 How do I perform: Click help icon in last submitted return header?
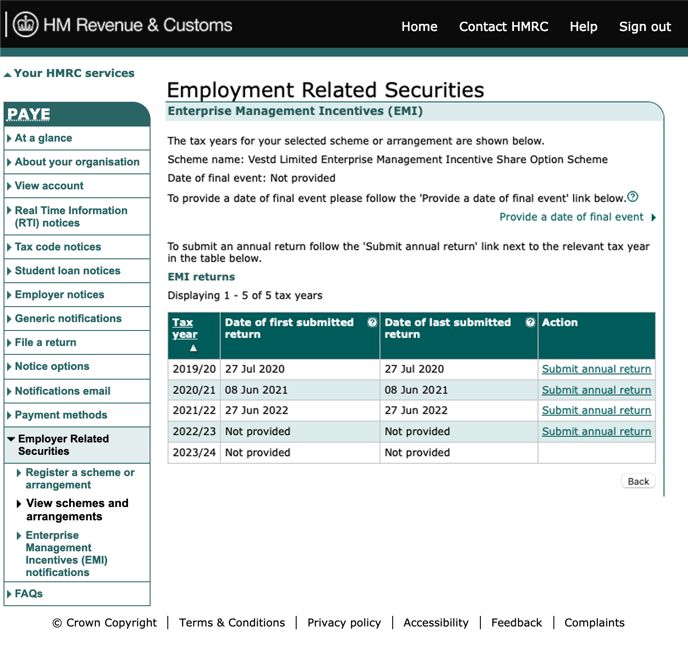pos(530,323)
